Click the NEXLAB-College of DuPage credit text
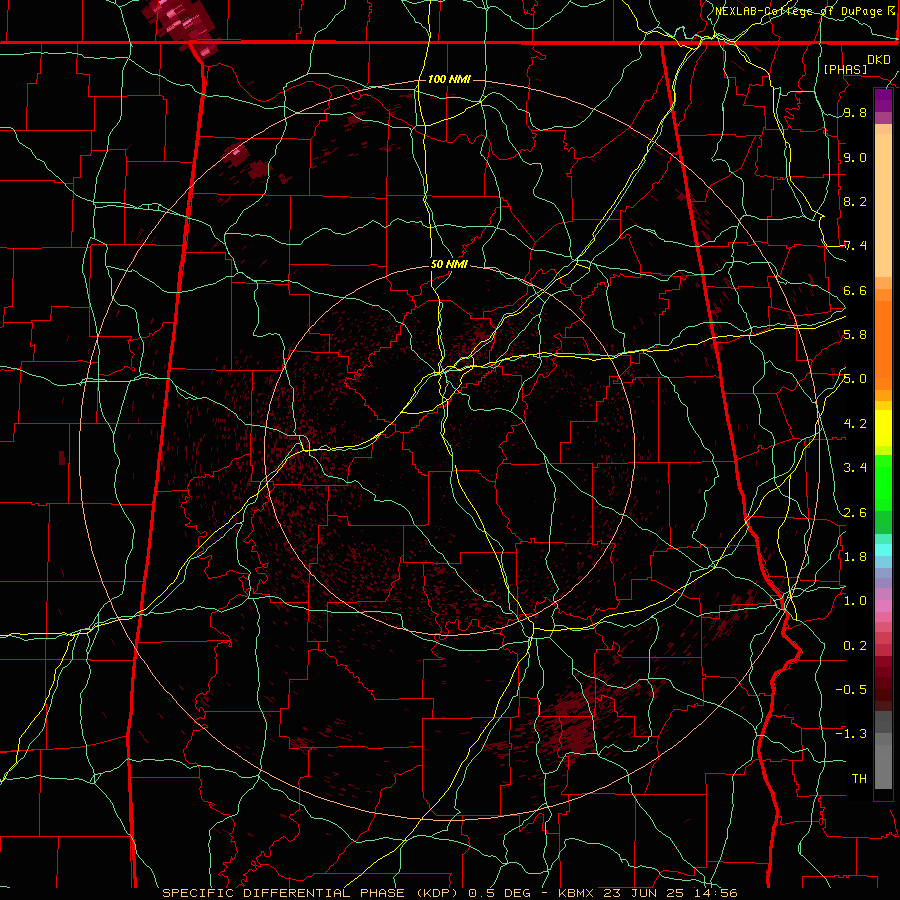Image resolution: width=900 pixels, height=900 pixels. [x=798, y=11]
